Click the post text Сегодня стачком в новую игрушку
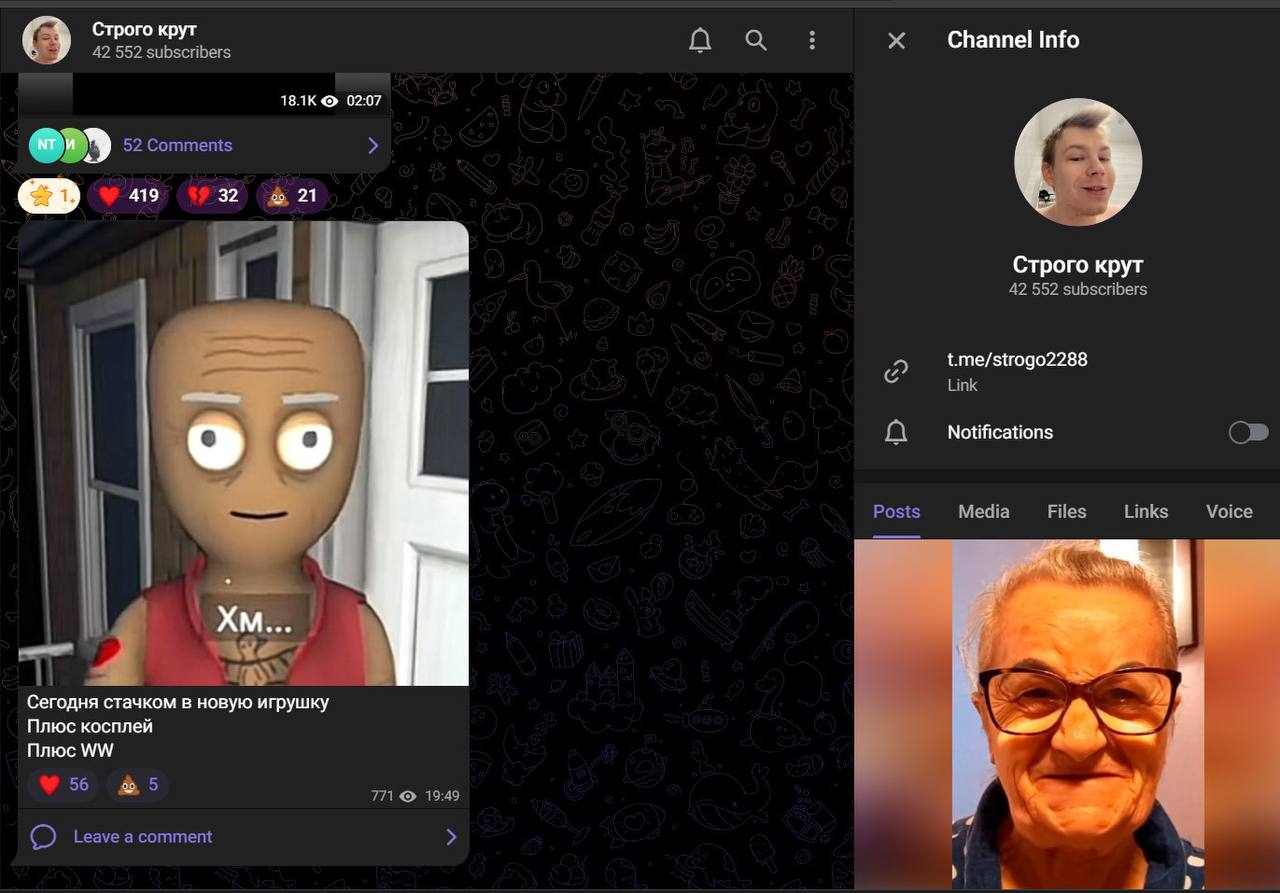The height and width of the screenshot is (893, 1280). [x=178, y=702]
